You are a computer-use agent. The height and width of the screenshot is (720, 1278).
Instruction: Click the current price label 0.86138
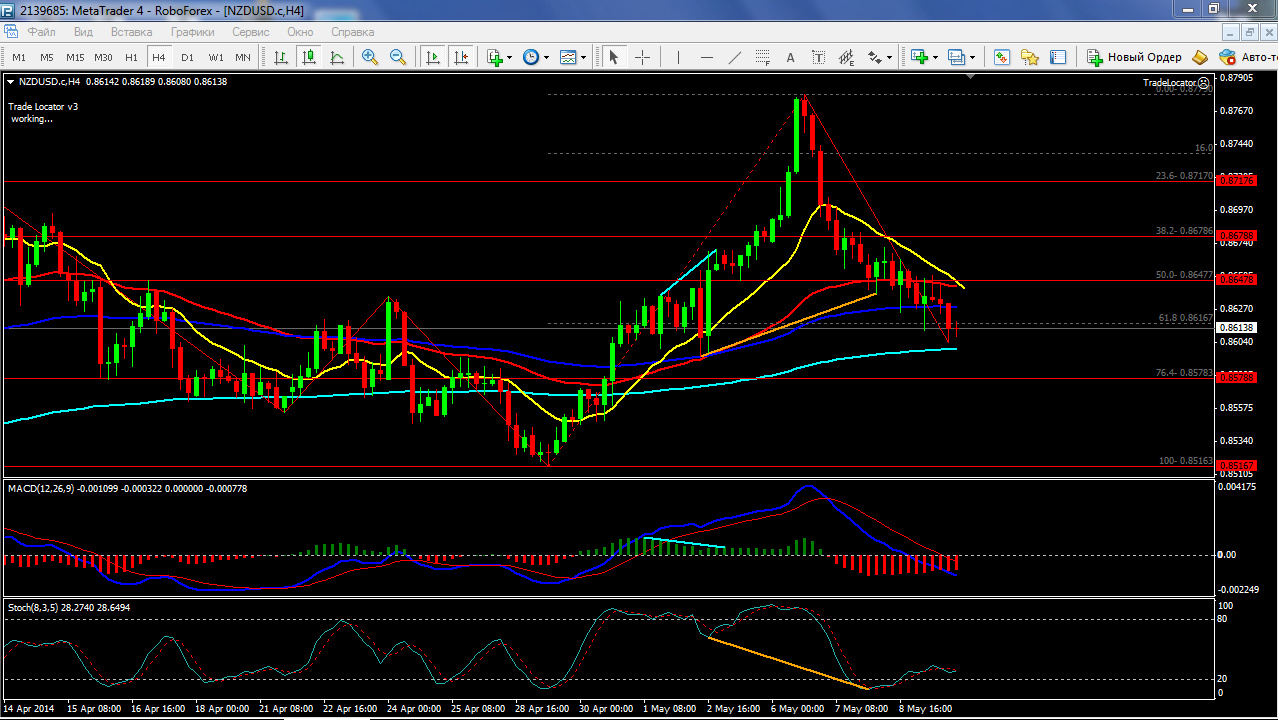click(1237, 328)
